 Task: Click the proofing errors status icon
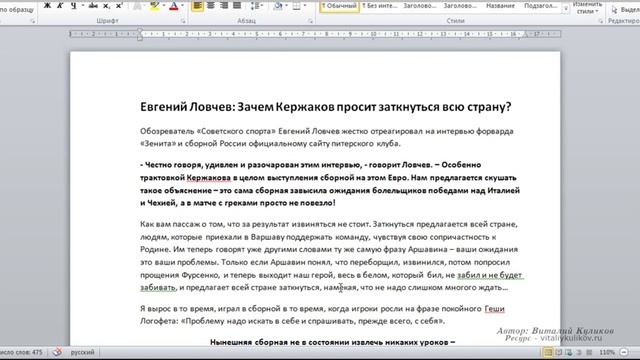(x=58, y=352)
